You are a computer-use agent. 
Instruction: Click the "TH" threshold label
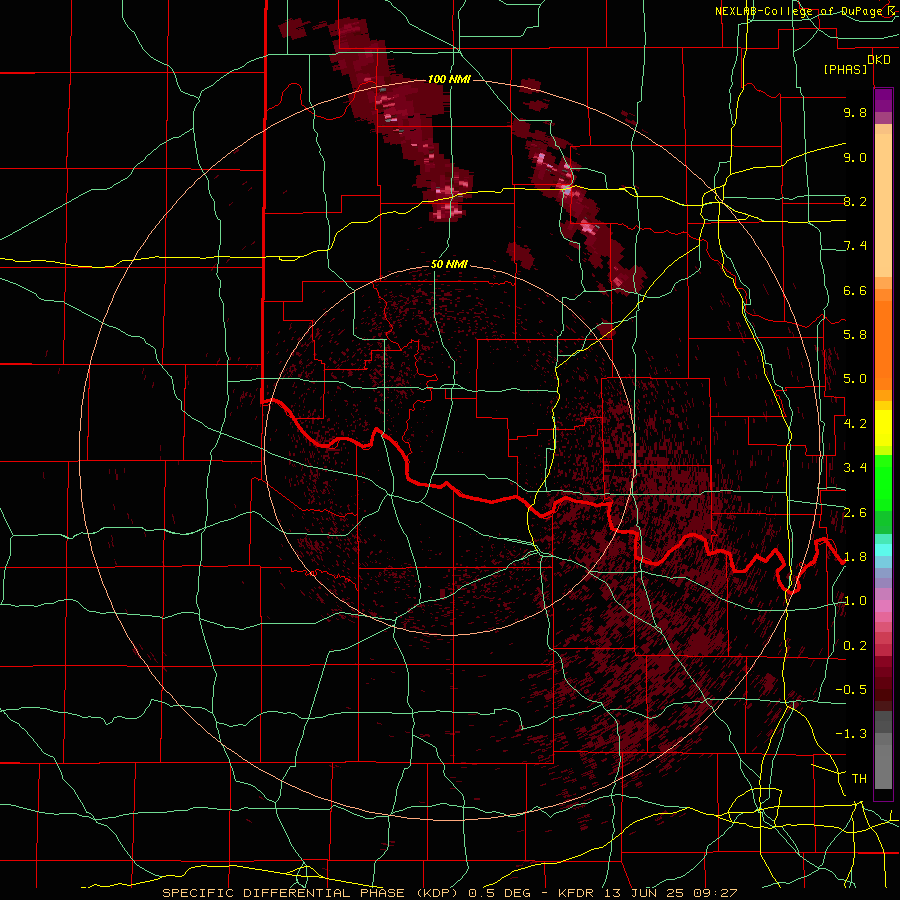click(x=859, y=779)
